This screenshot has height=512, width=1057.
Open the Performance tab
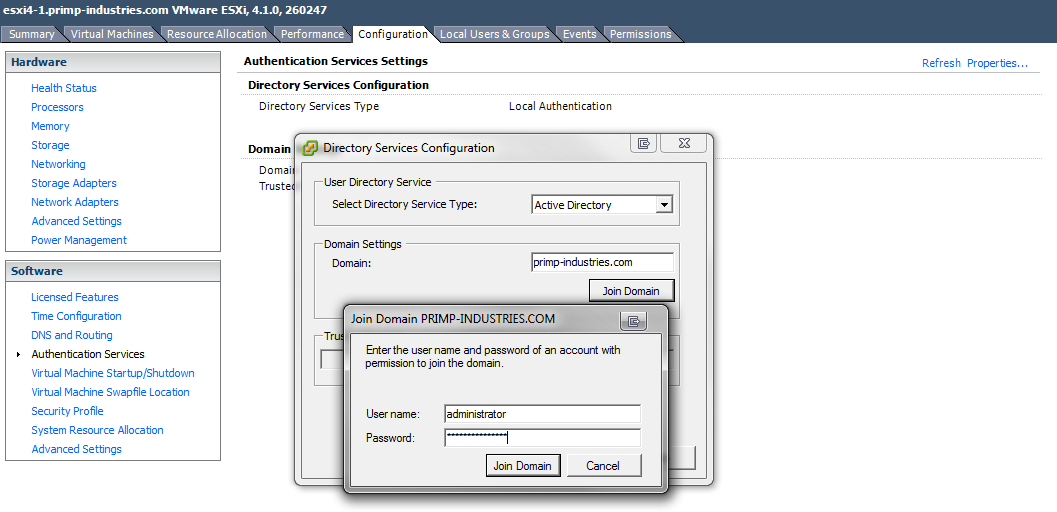tap(312, 34)
